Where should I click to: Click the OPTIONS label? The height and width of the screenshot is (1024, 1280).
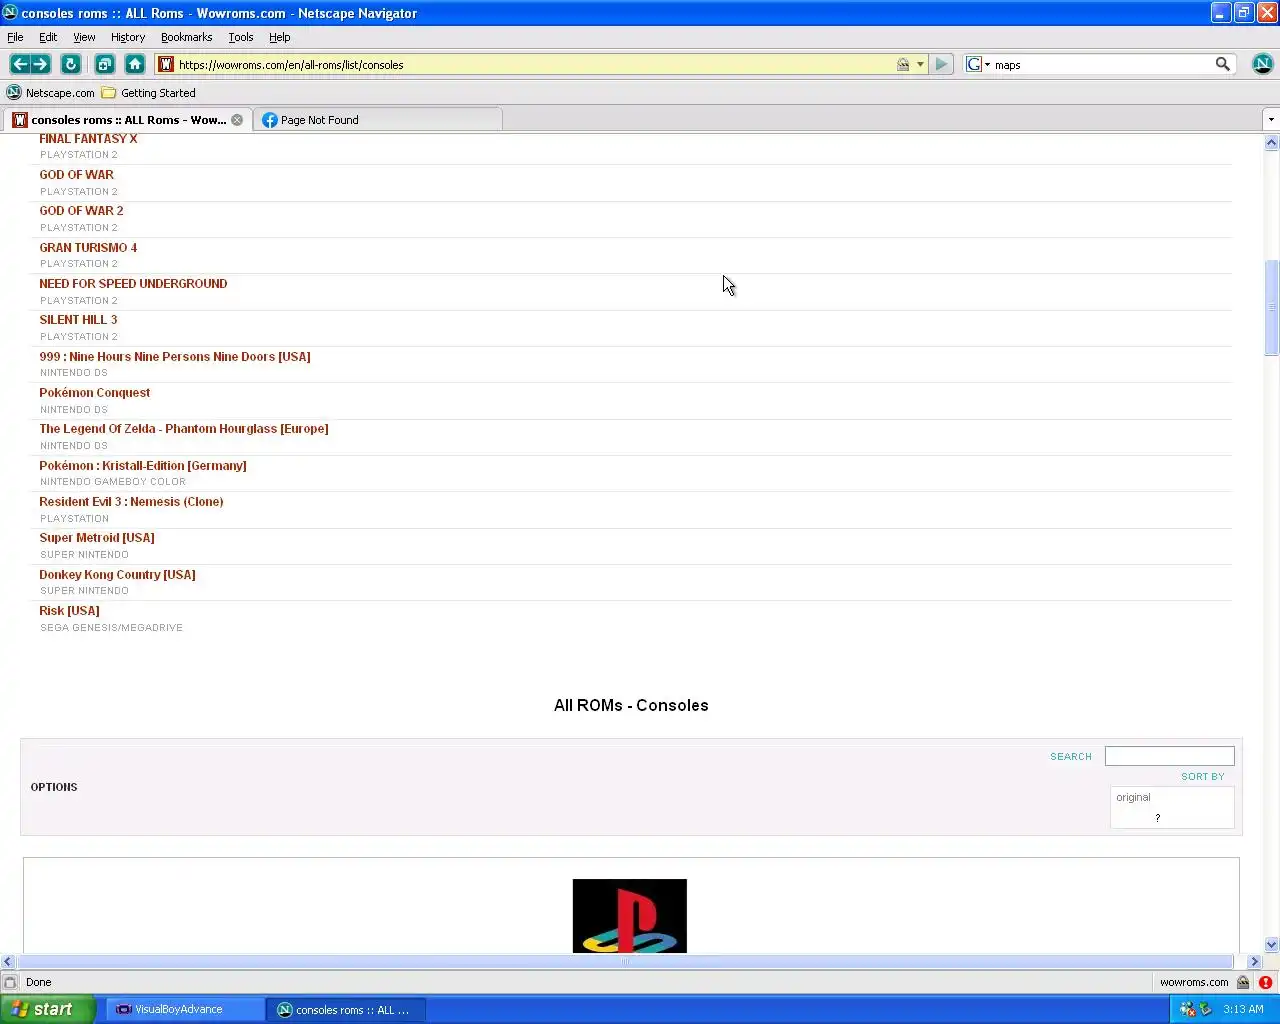(x=54, y=787)
